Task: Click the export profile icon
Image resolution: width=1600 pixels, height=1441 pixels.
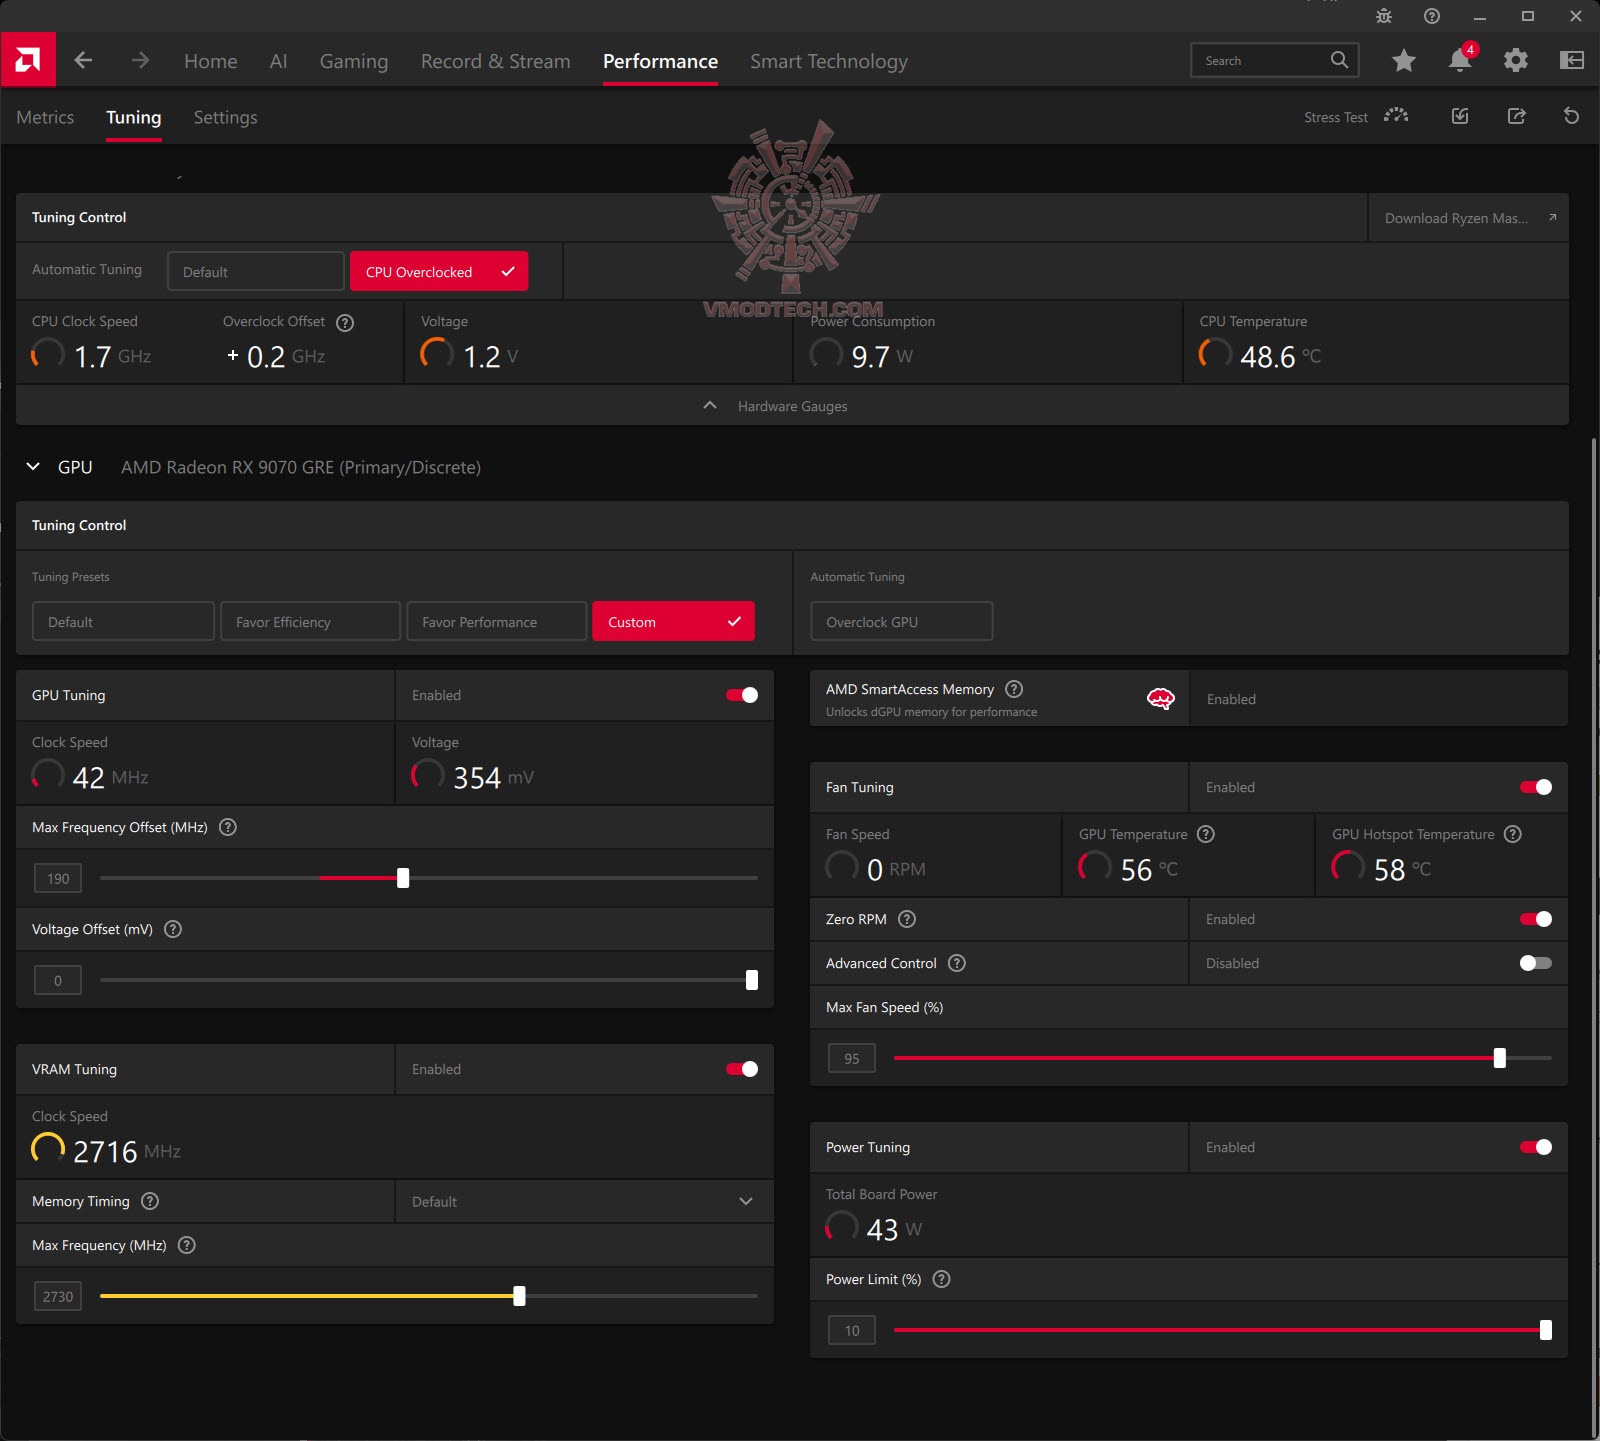Action: coord(1517,116)
